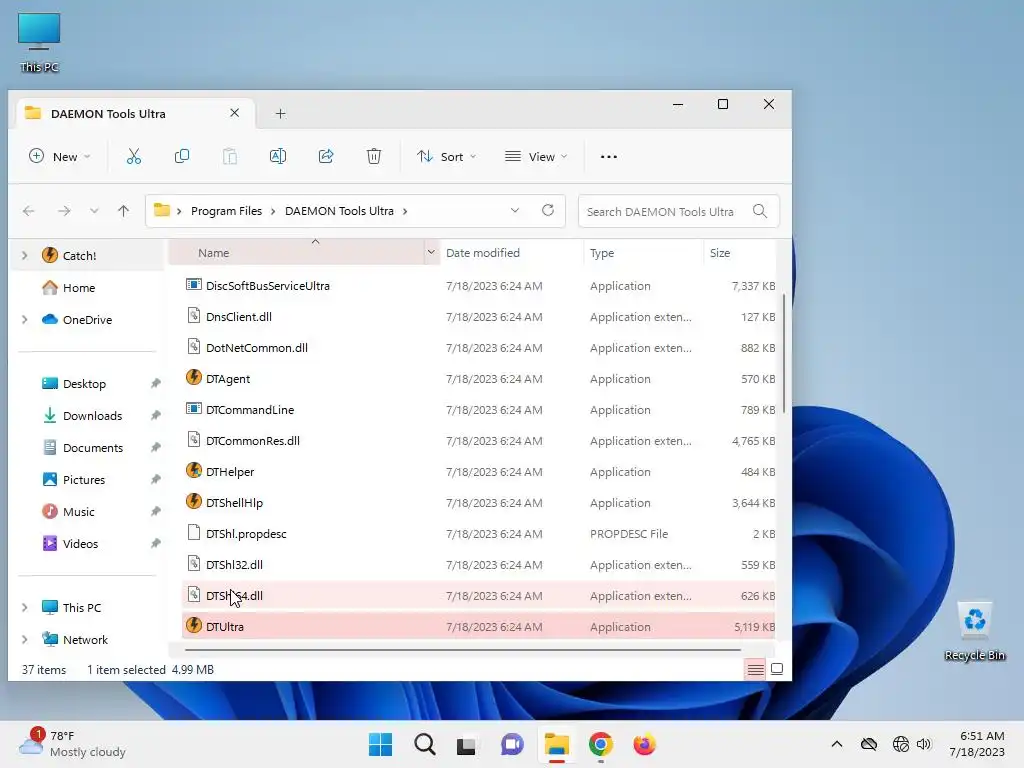The width and height of the screenshot is (1024, 768).
Task: Open the See more three-dots menu
Action: click(609, 157)
